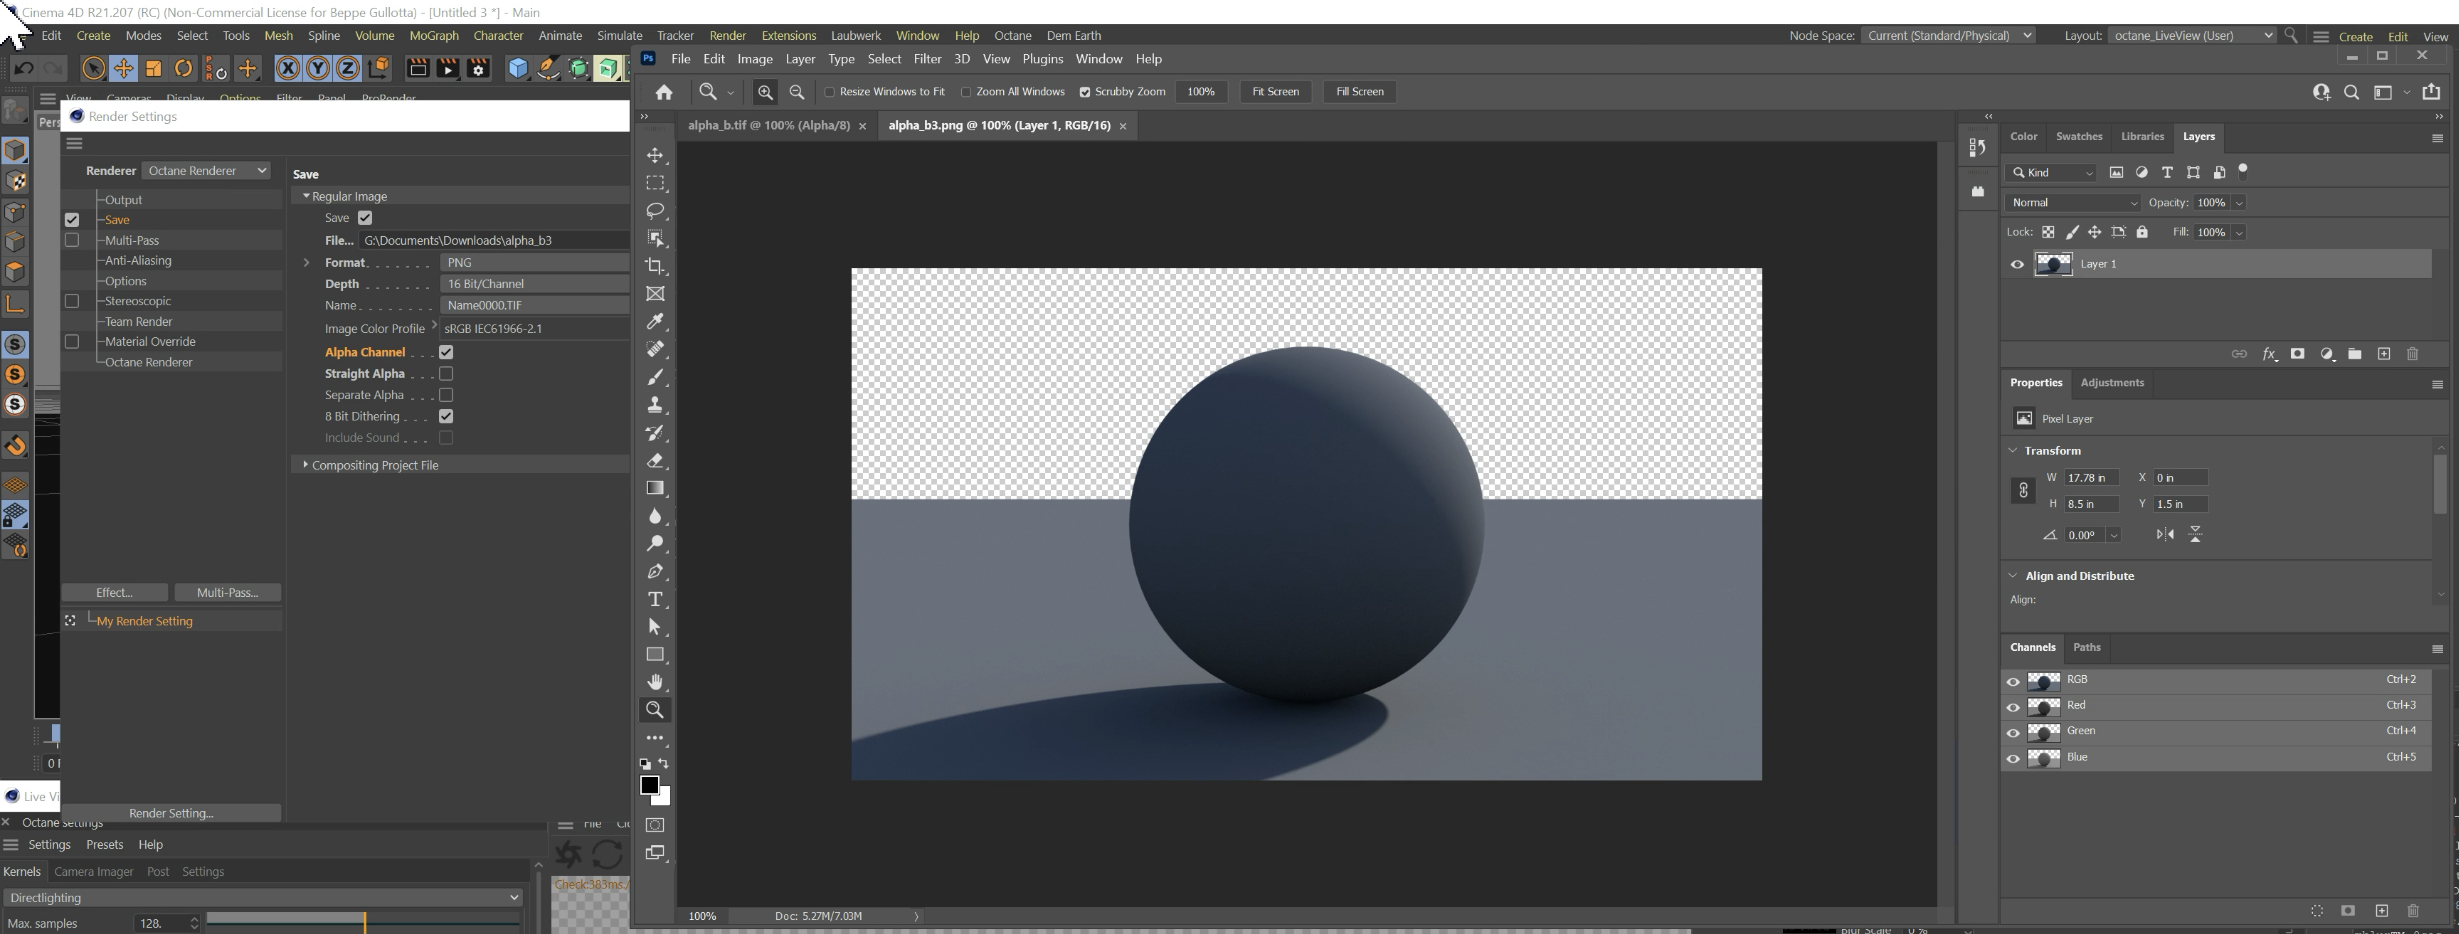The width and height of the screenshot is (2459, 934).
Task: Select the Horizontal Type tool
Action: tap(655, 599)
